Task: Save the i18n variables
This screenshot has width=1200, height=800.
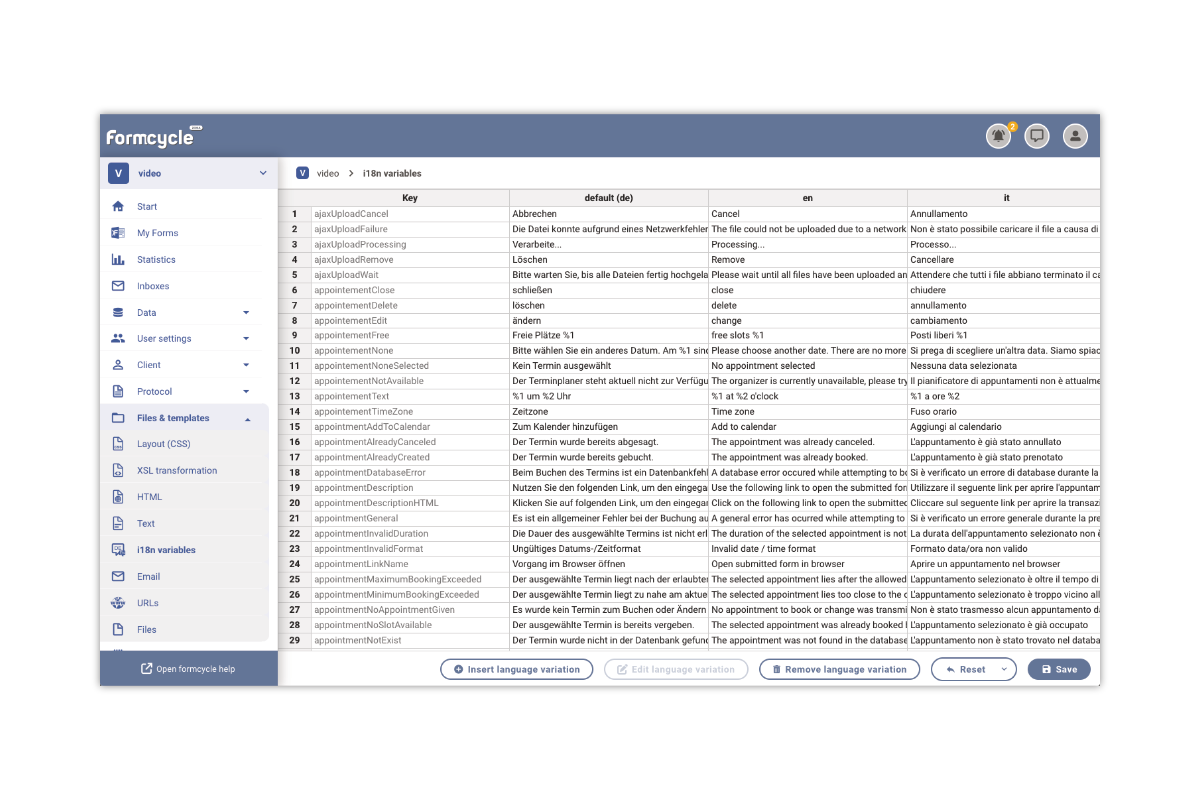Action: [x=1059, y=670]
